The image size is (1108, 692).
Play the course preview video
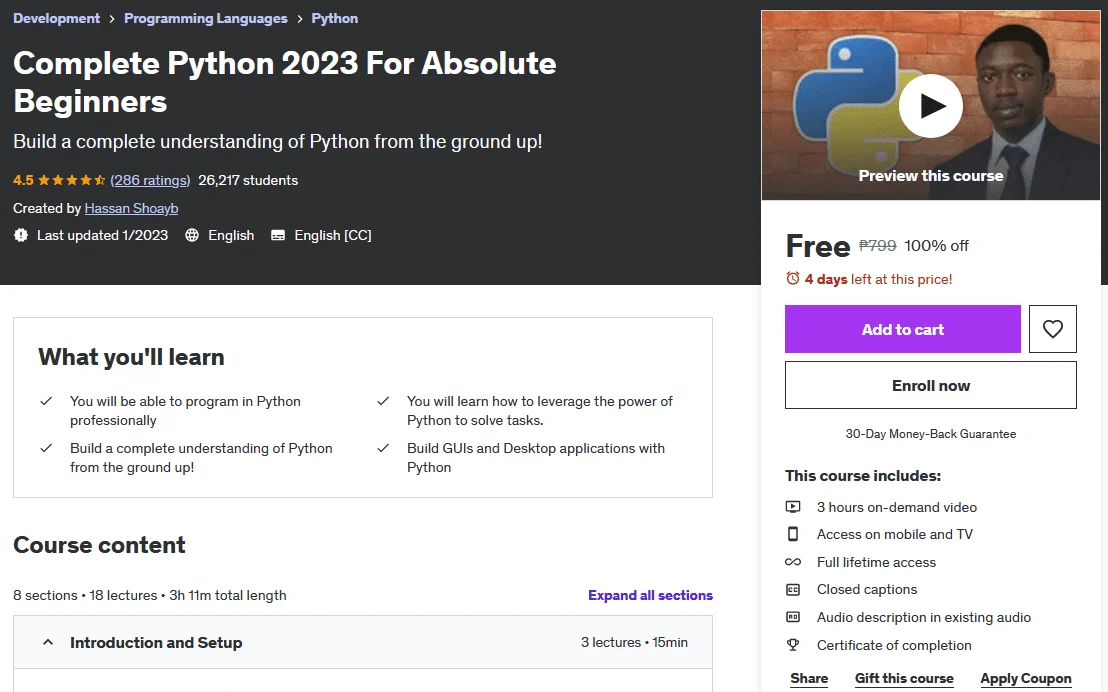coord(930,106)
